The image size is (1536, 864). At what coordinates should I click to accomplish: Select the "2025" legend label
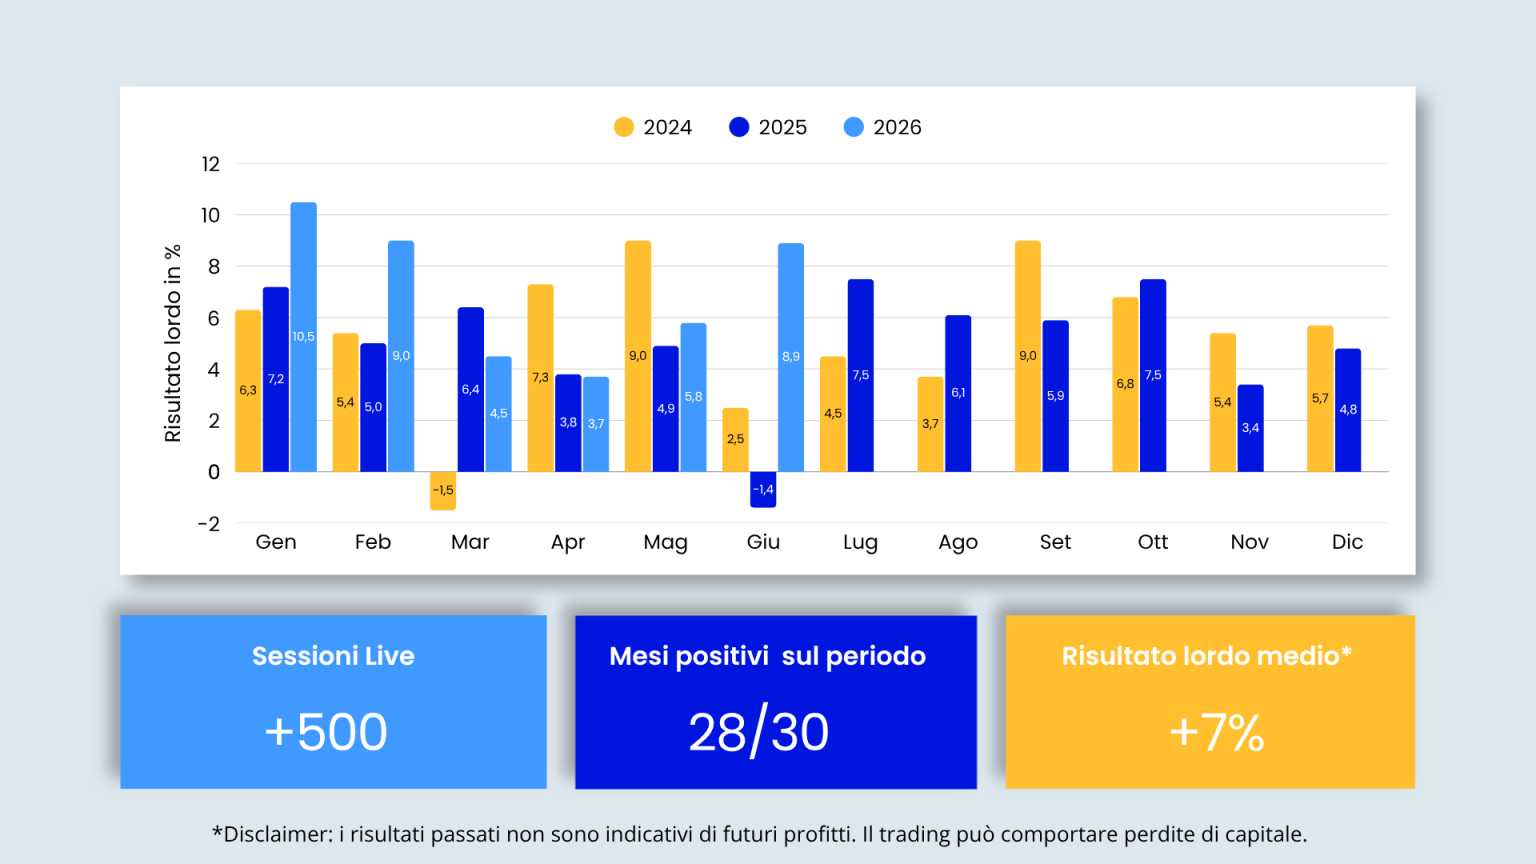click(x=783, y=127)
